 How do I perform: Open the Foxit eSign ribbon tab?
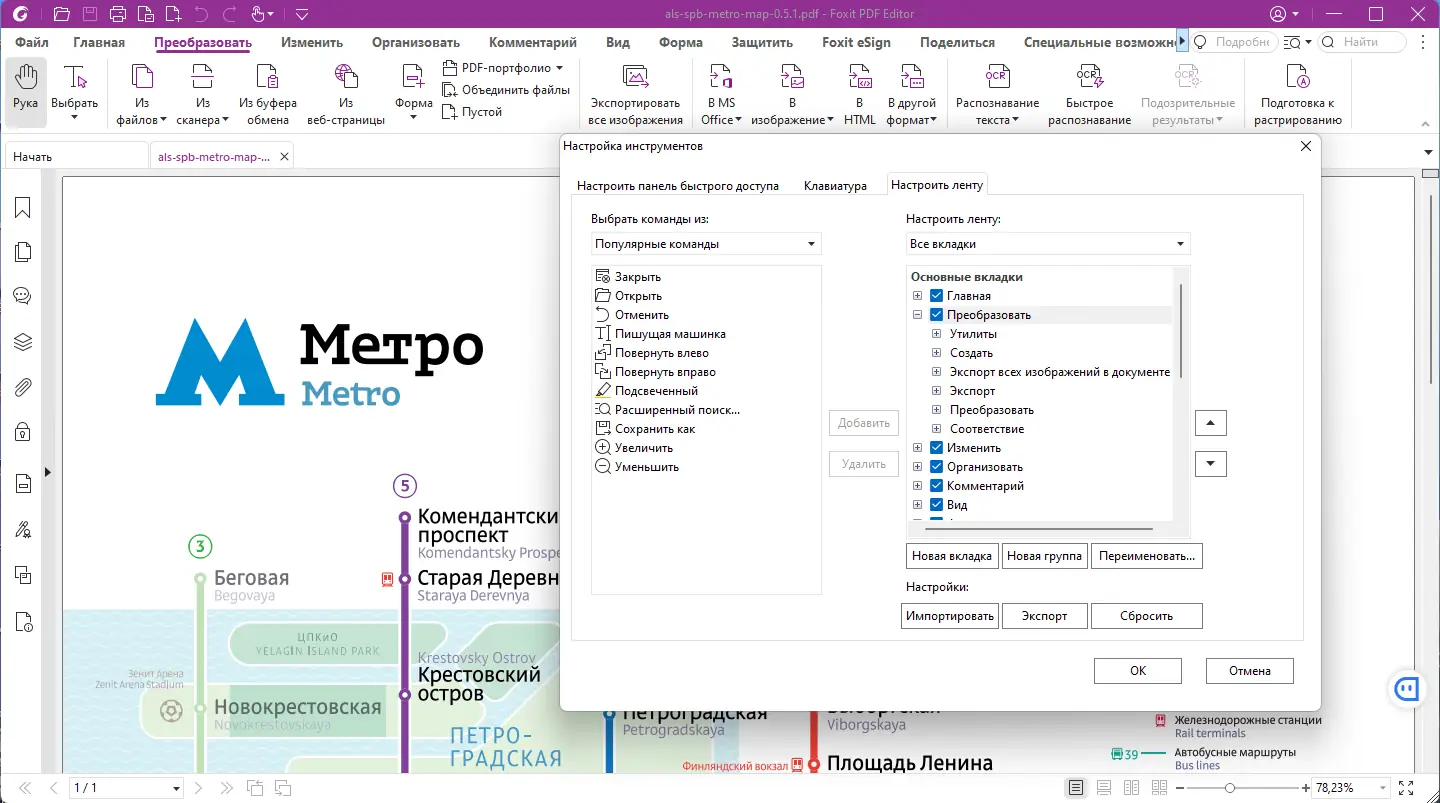tap(856, 43)
